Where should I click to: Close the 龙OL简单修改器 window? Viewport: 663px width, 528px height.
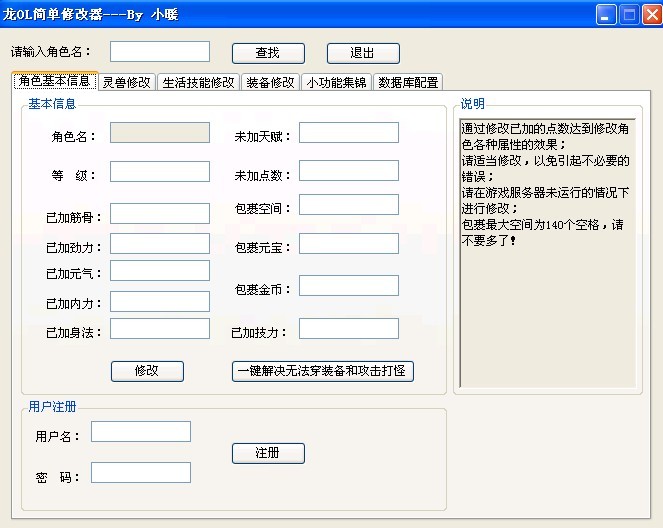pyautogui.click(x=652, y=15)
